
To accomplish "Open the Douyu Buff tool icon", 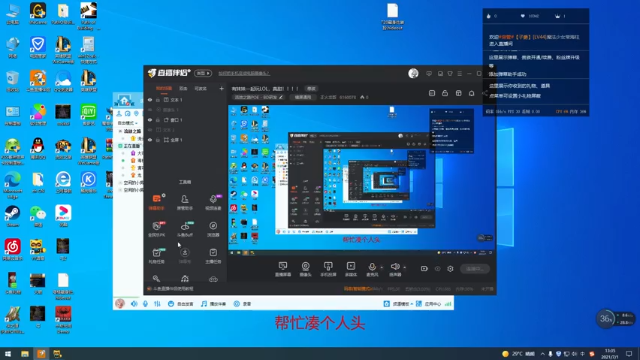I will coord(185,226).
